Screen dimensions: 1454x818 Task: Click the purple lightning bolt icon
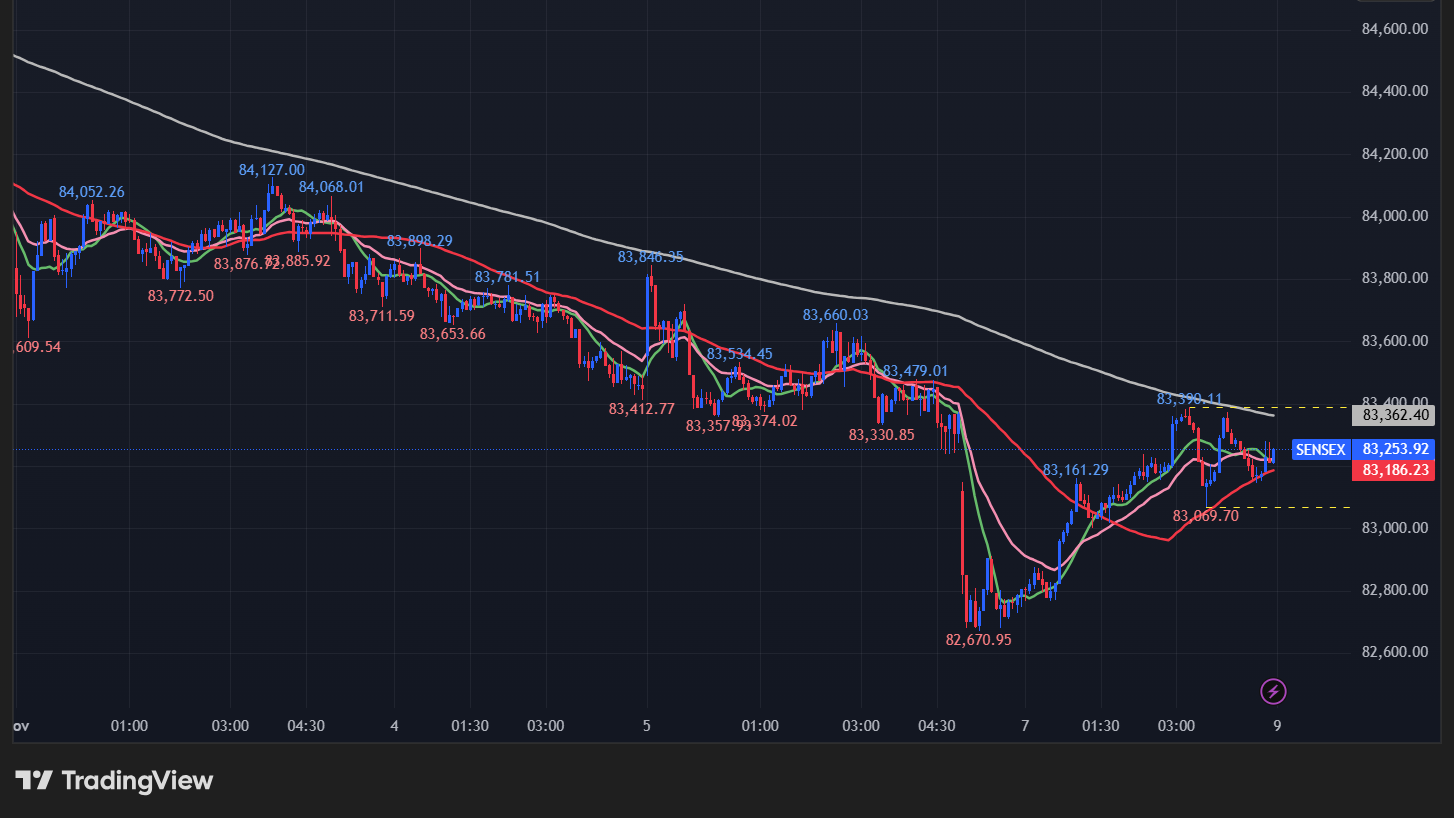[x=1274, y=691]
